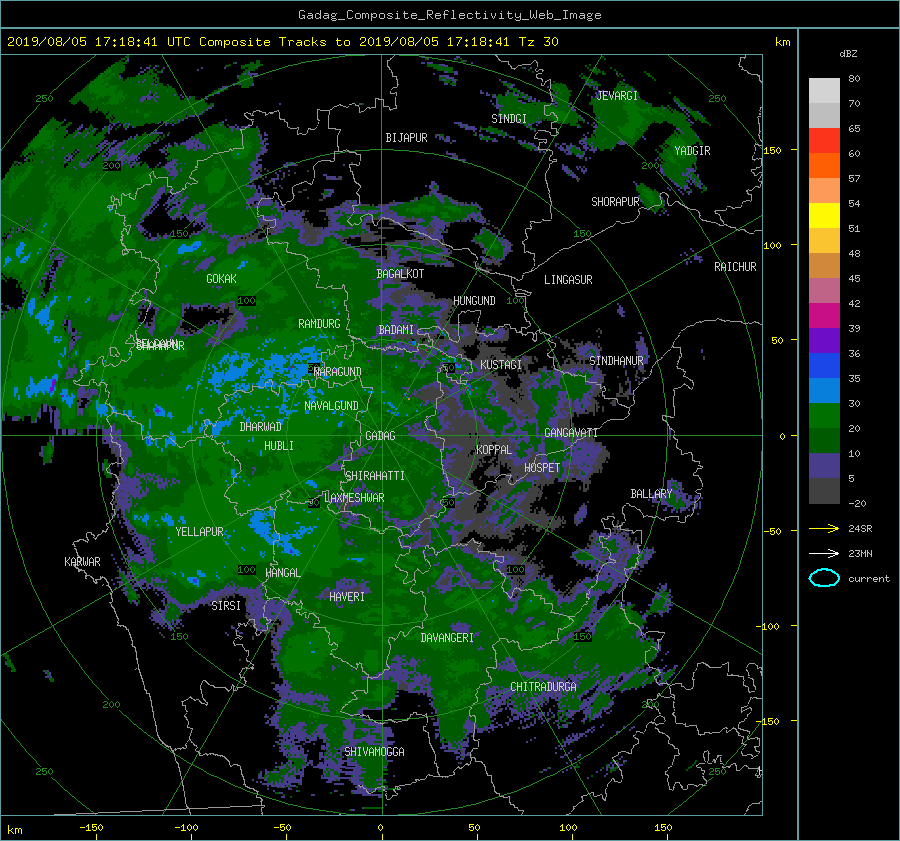
Task: Click the SHORAPUR city label
Action: (x=615, y=202)
